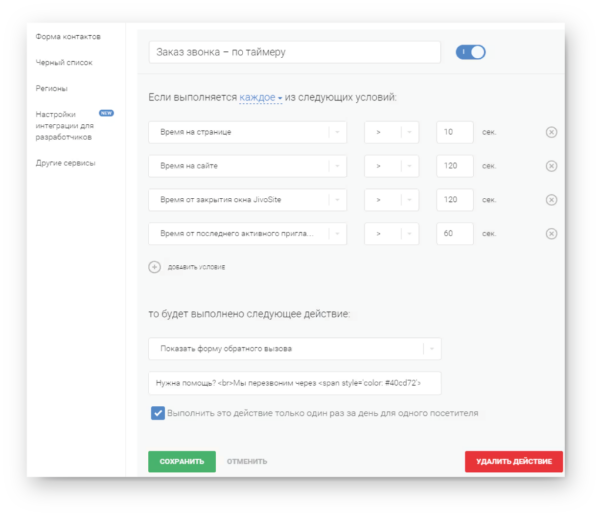This screenshot has width=600, height=516.
Task: Open the '>' operator dropdown for 'Время на странице'
Action: click(391, 132)
